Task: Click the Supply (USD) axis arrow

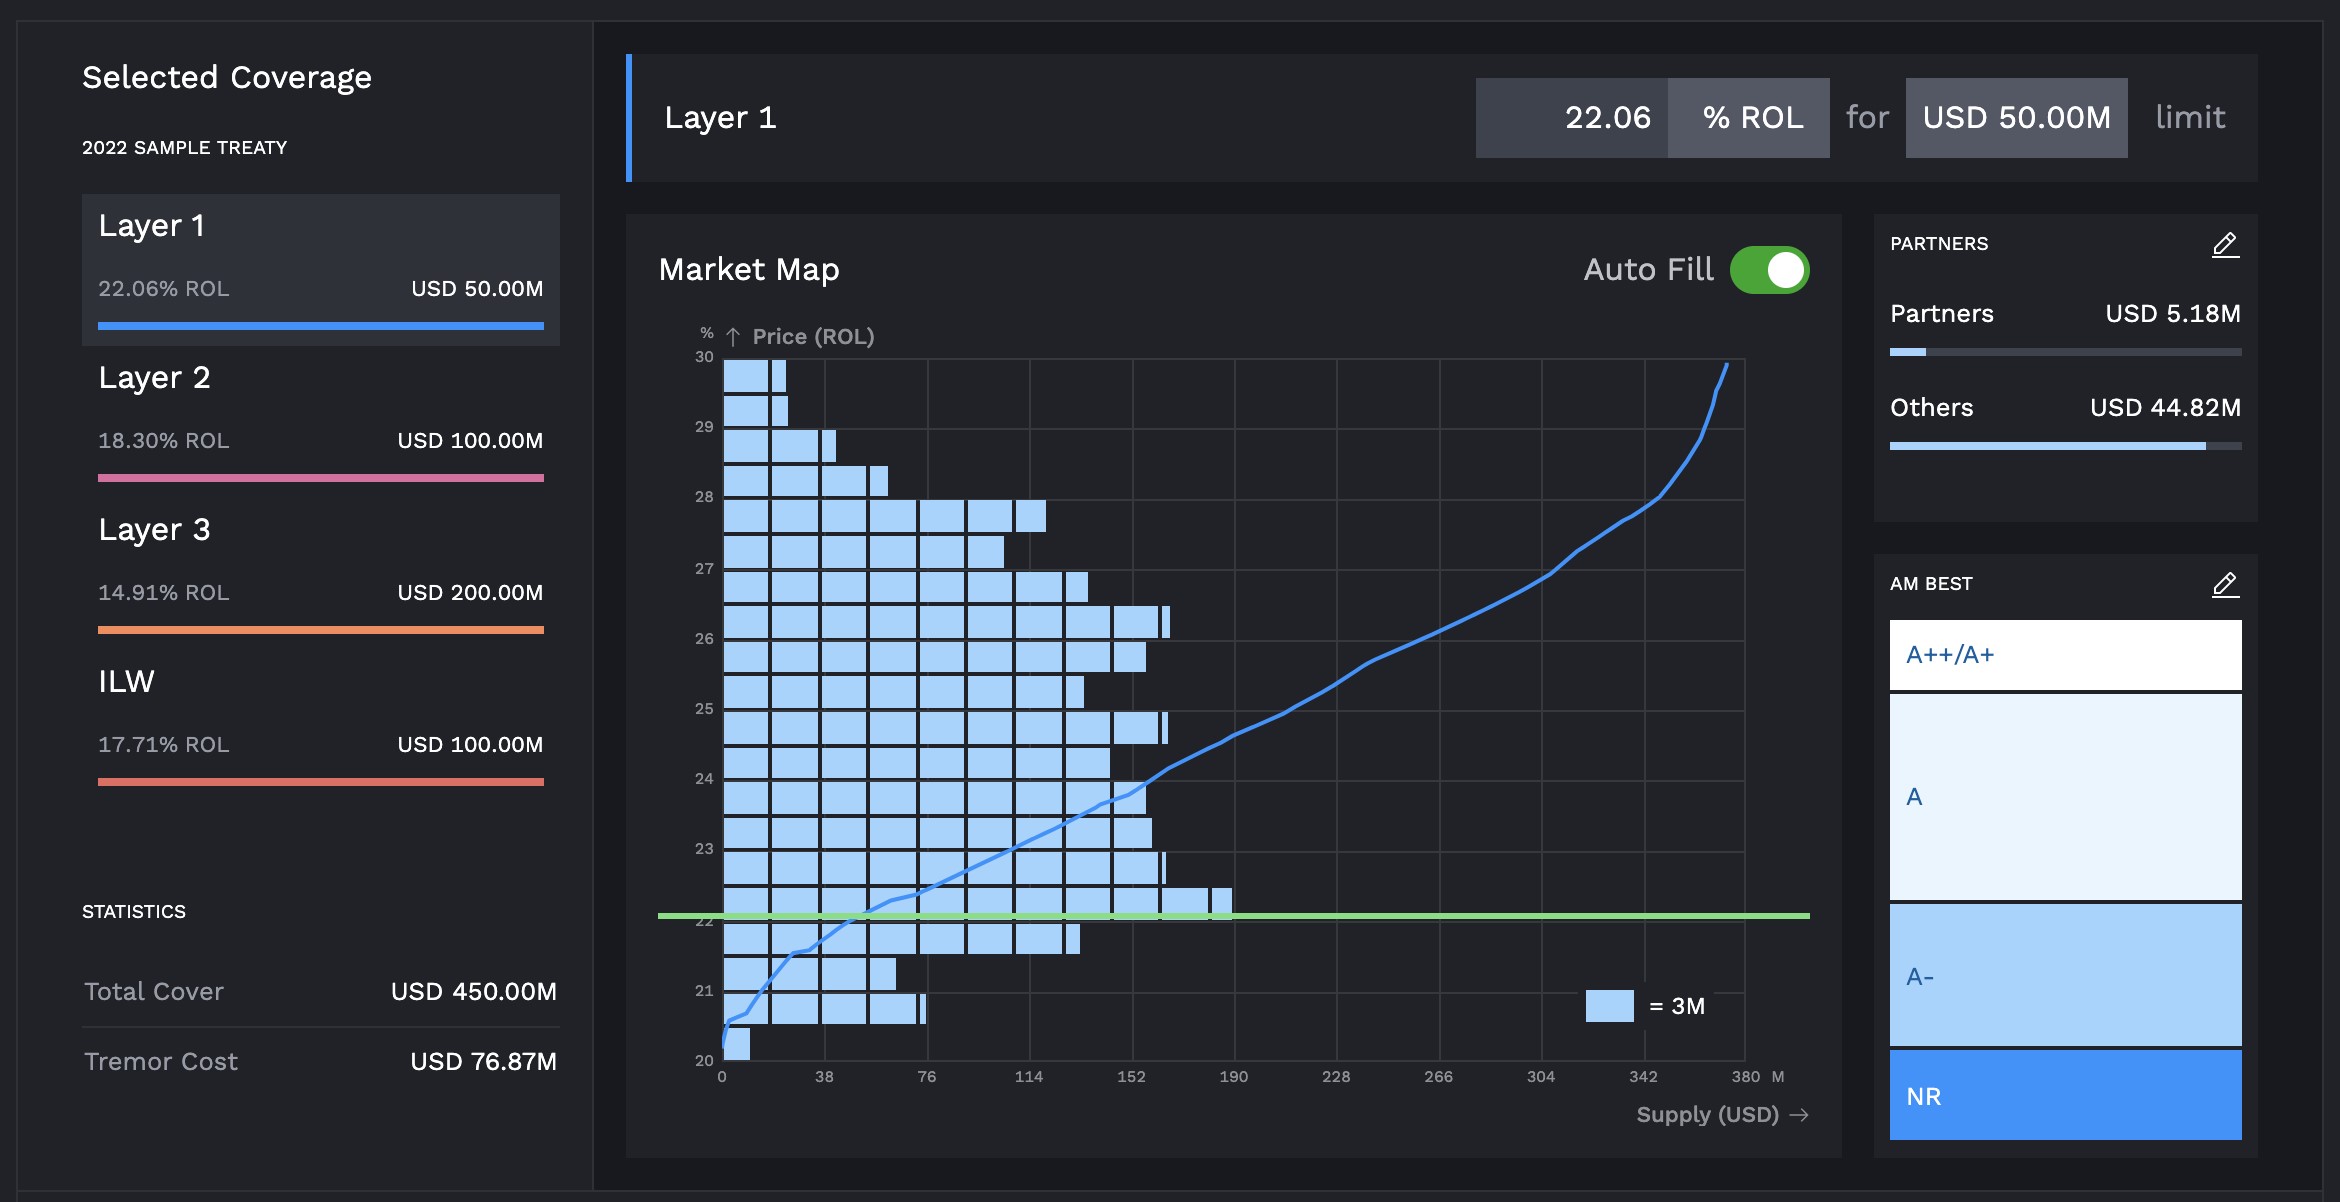Action: [x=1799, y=1115]
